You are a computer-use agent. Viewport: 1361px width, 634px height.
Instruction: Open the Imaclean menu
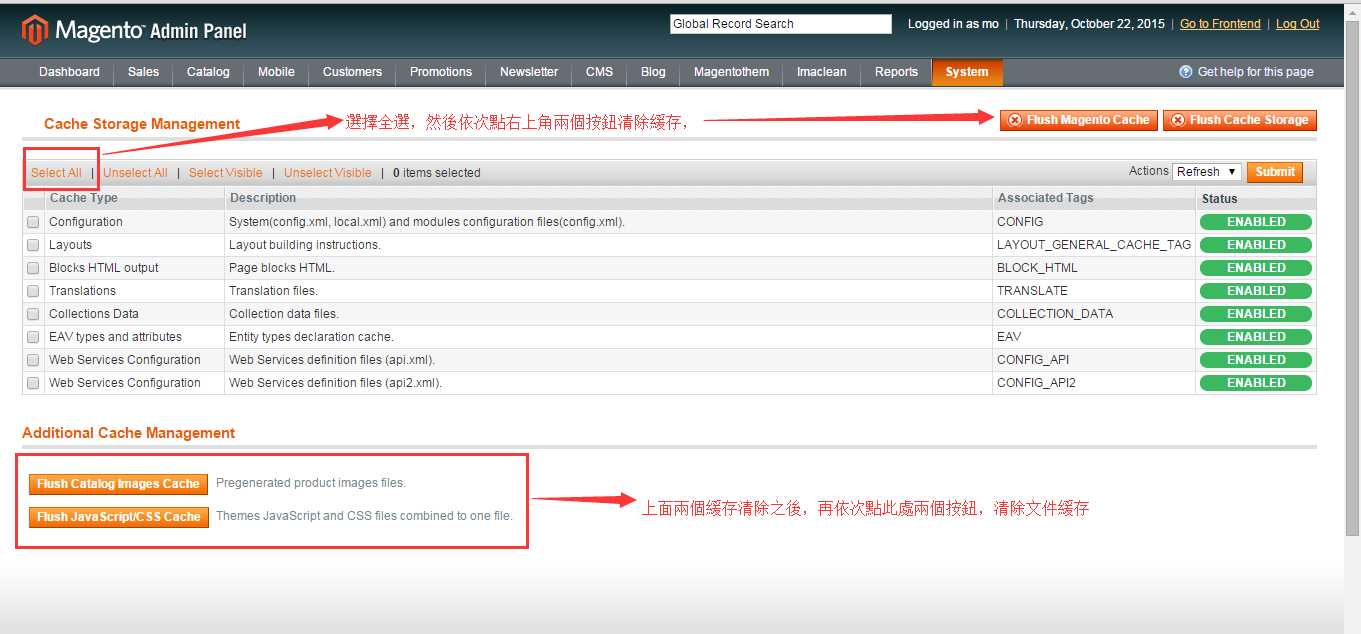(821, 72)
